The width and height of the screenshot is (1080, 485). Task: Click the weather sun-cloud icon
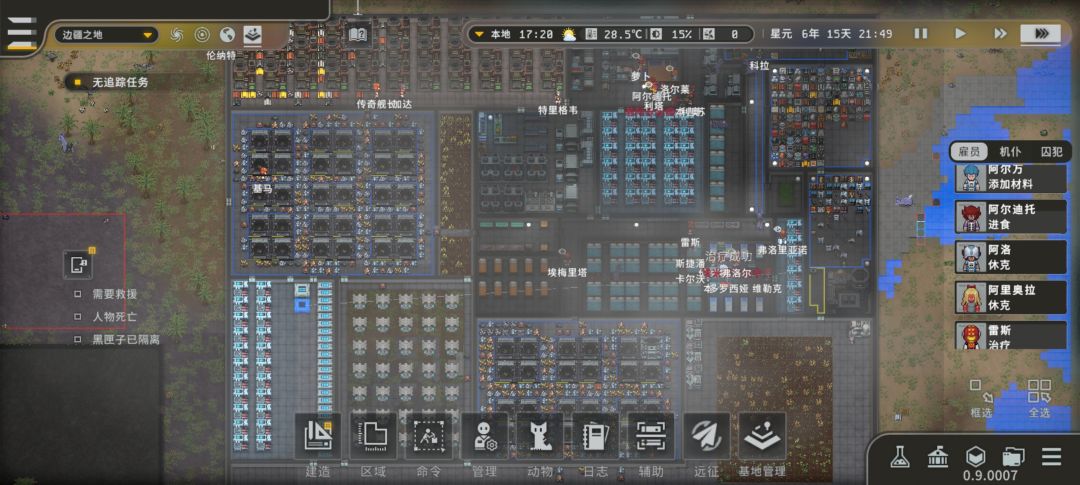[x=569, y=34]
